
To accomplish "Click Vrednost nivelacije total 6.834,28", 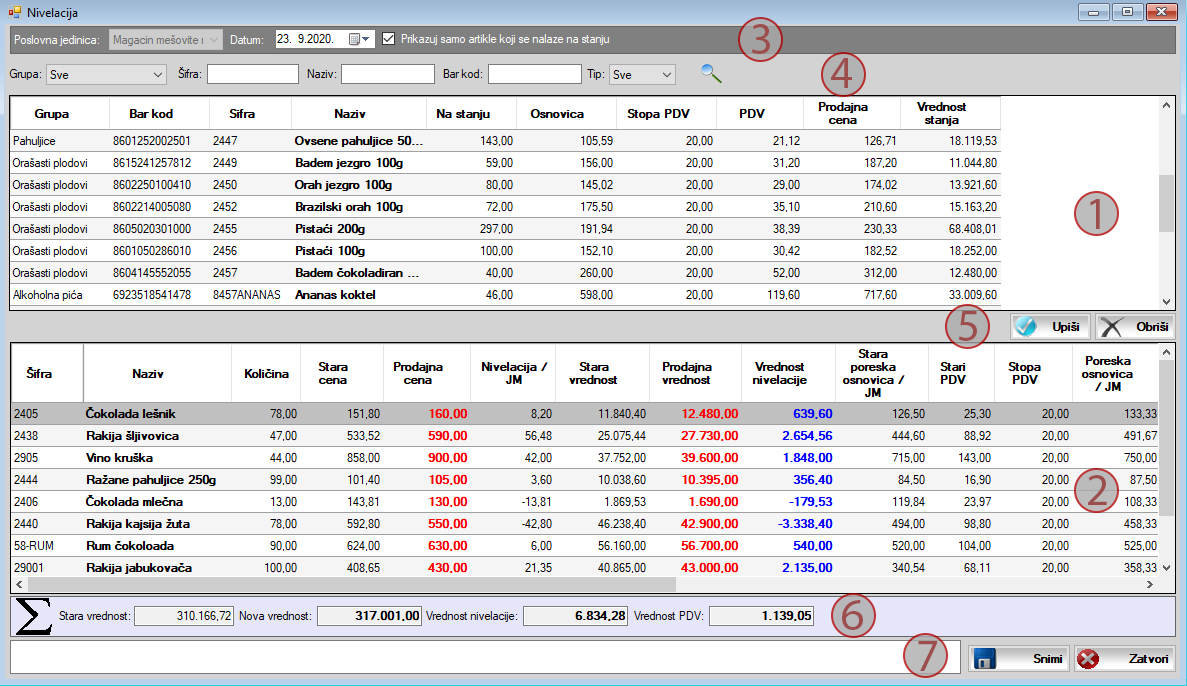I will (x=575, y=616).
